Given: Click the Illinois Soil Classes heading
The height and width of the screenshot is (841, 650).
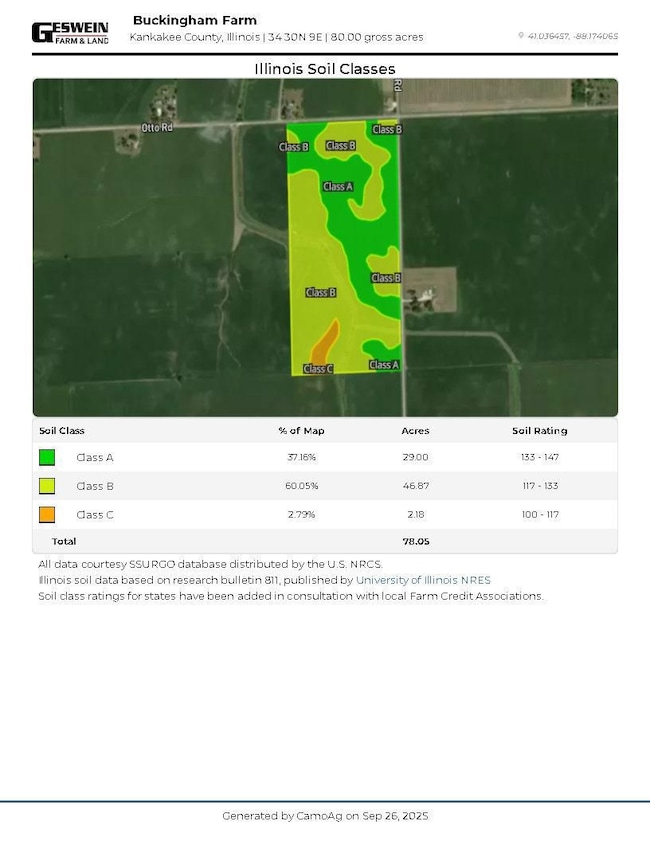Looking at the screenshot, I should click(325, 69).
